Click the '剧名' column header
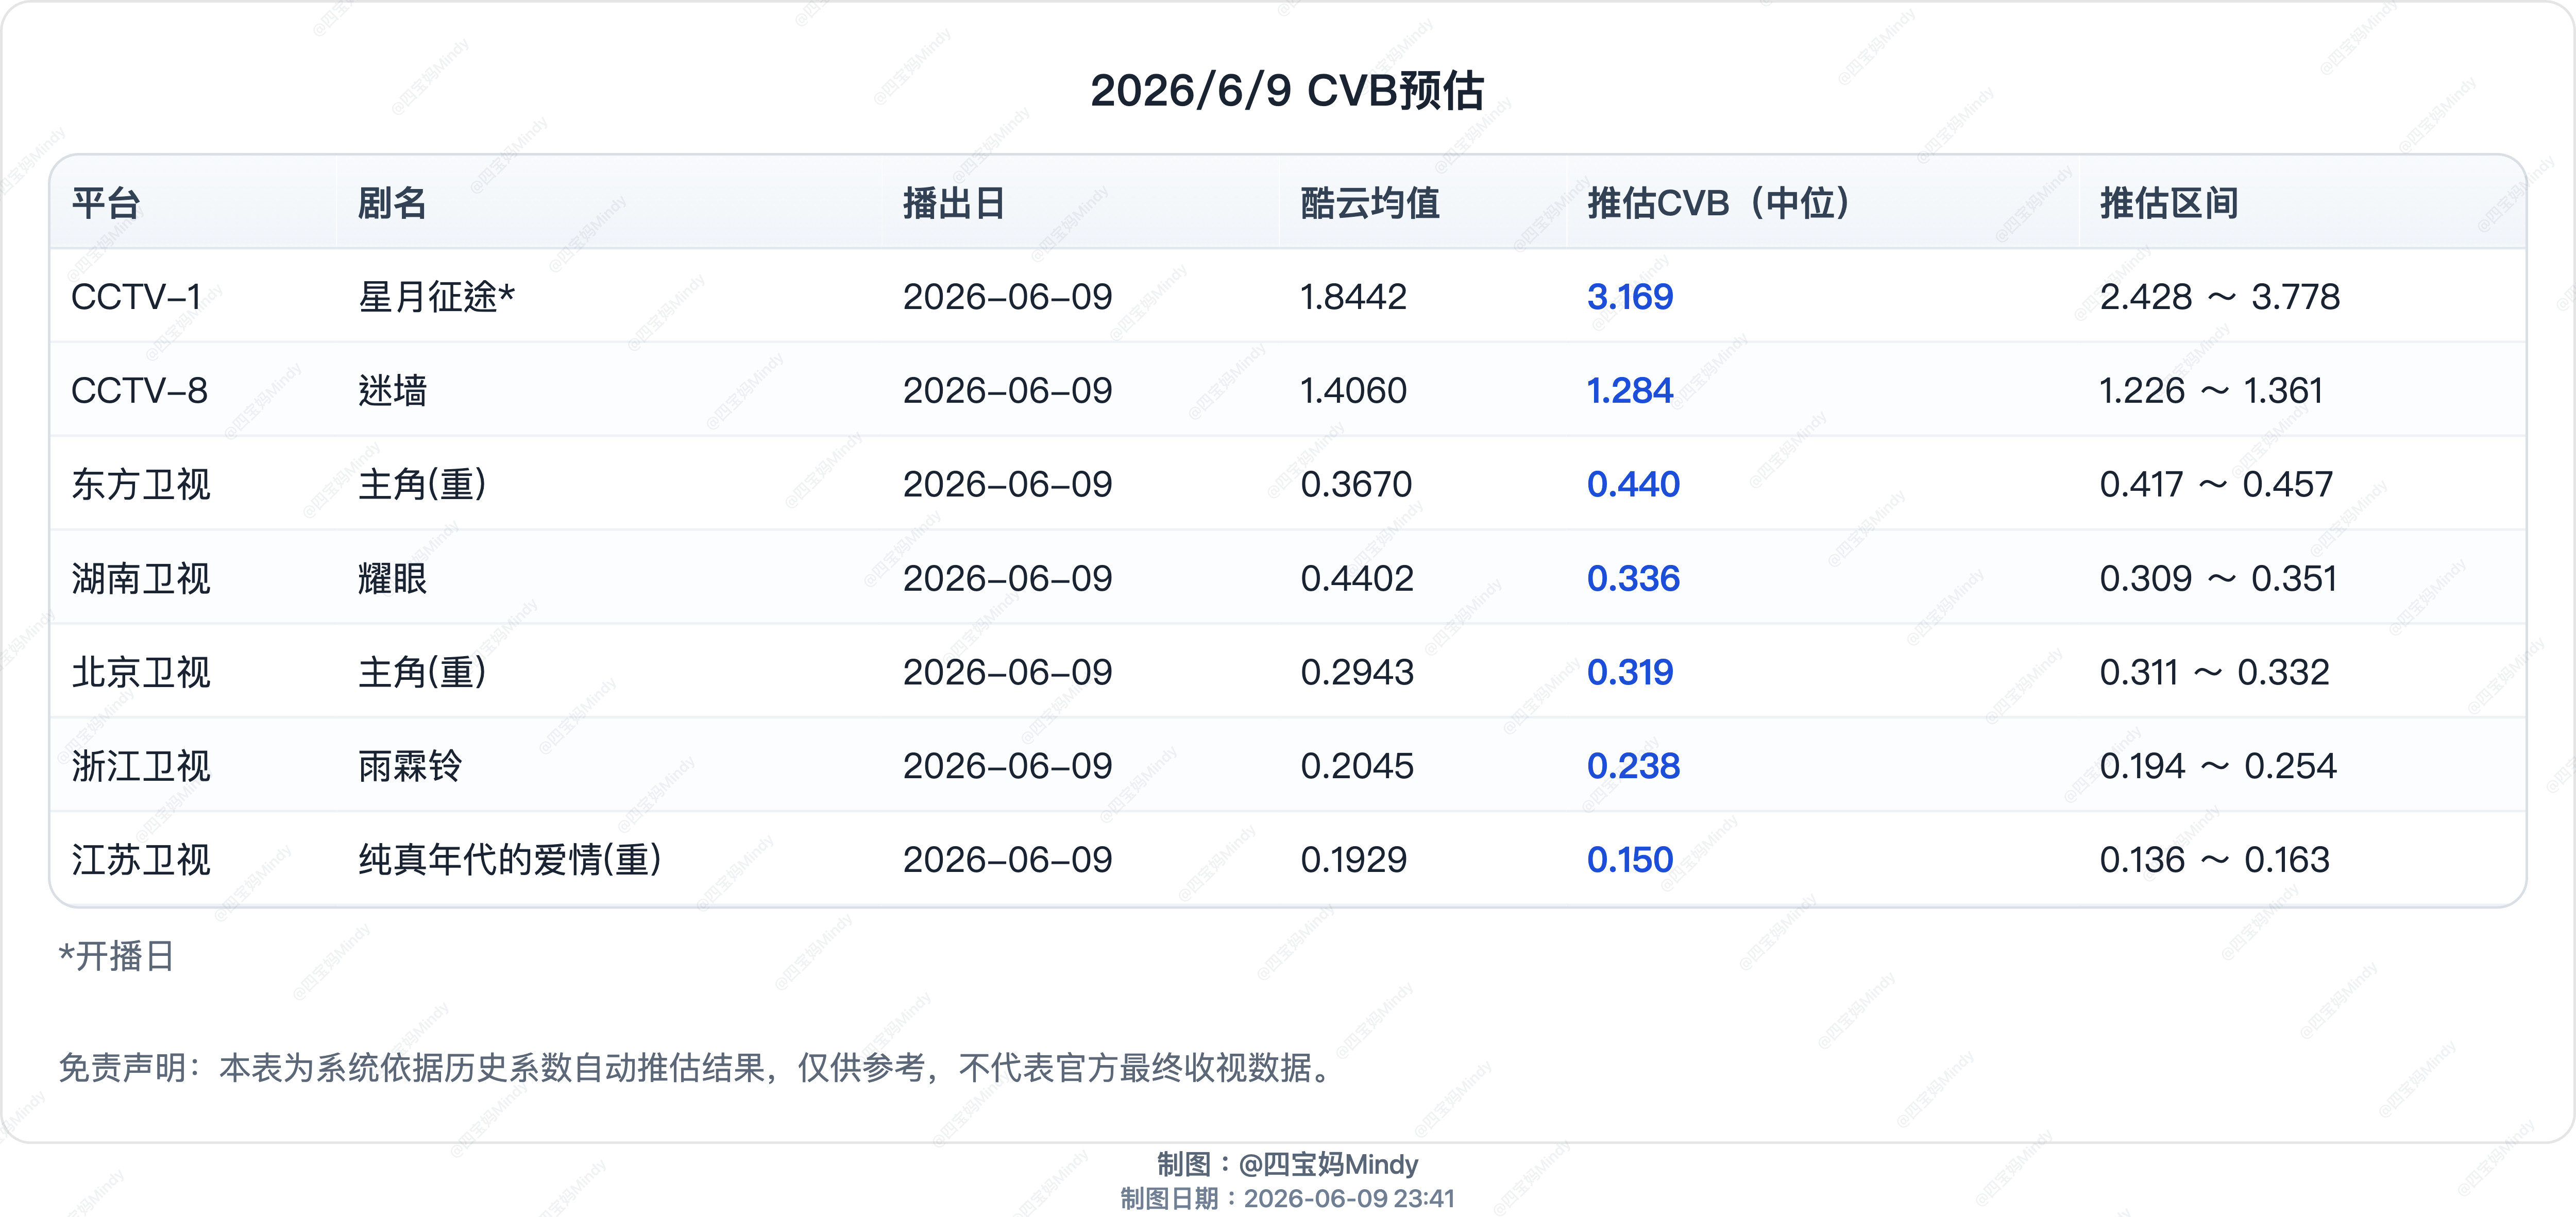The height and width of the screenshot is (1217, 2576). coord(393,203)
